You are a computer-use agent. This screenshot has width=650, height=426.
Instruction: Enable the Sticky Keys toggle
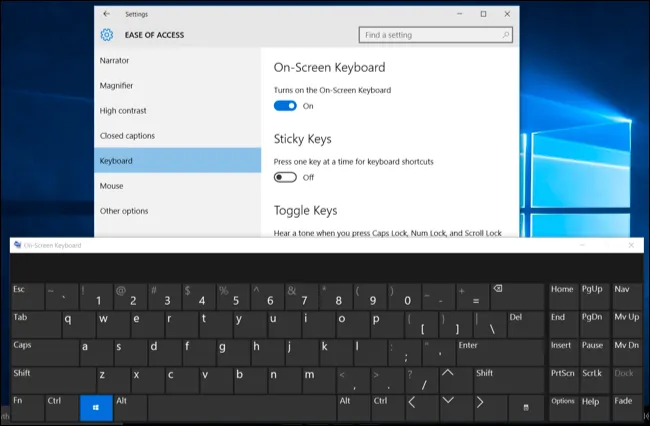285,176
